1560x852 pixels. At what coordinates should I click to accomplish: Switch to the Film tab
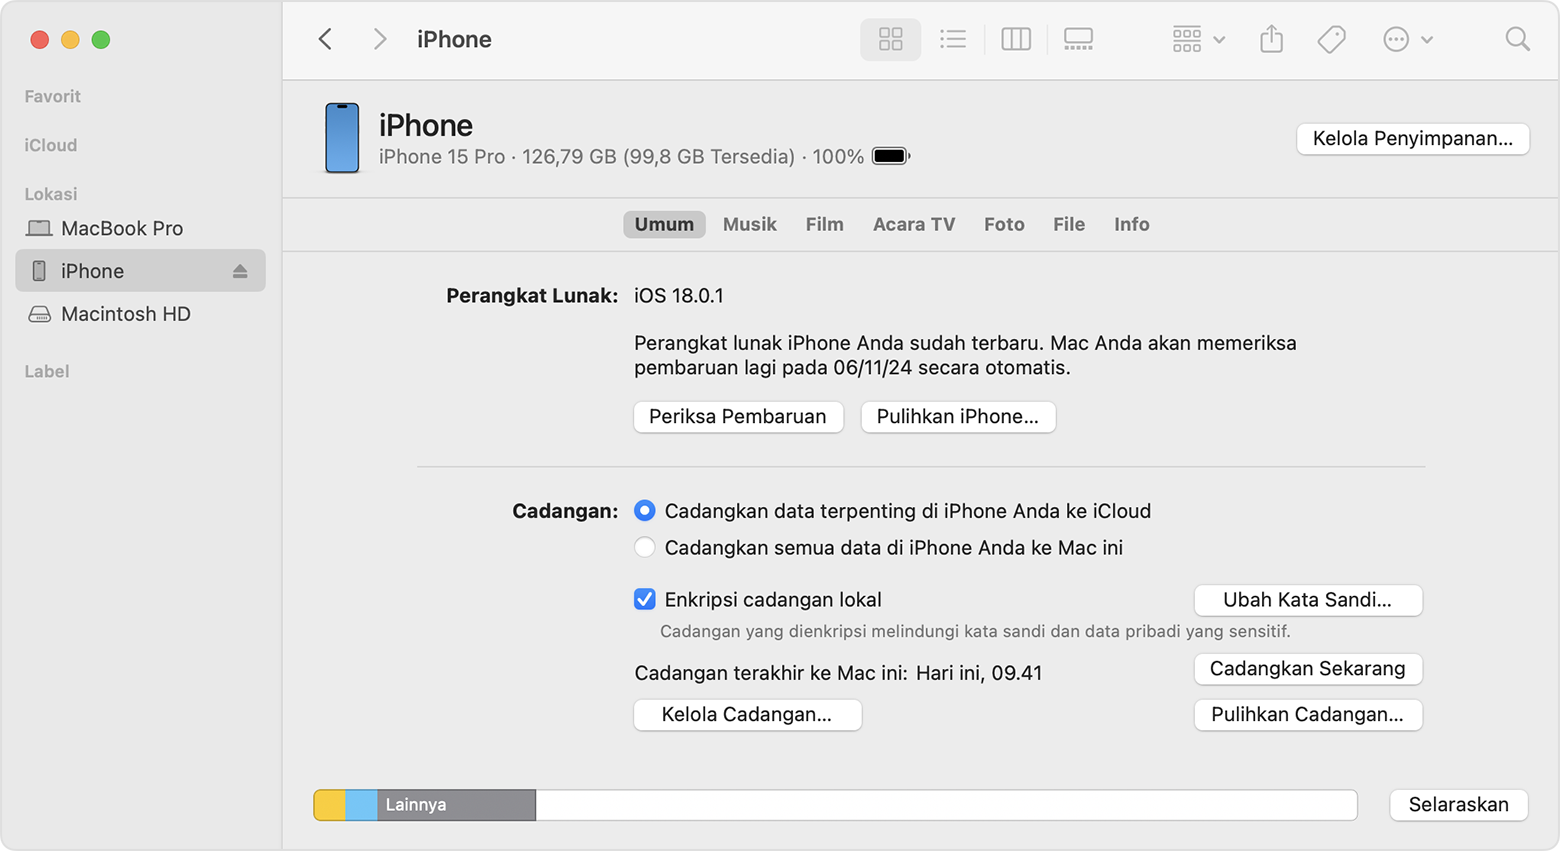click(825, 224)
